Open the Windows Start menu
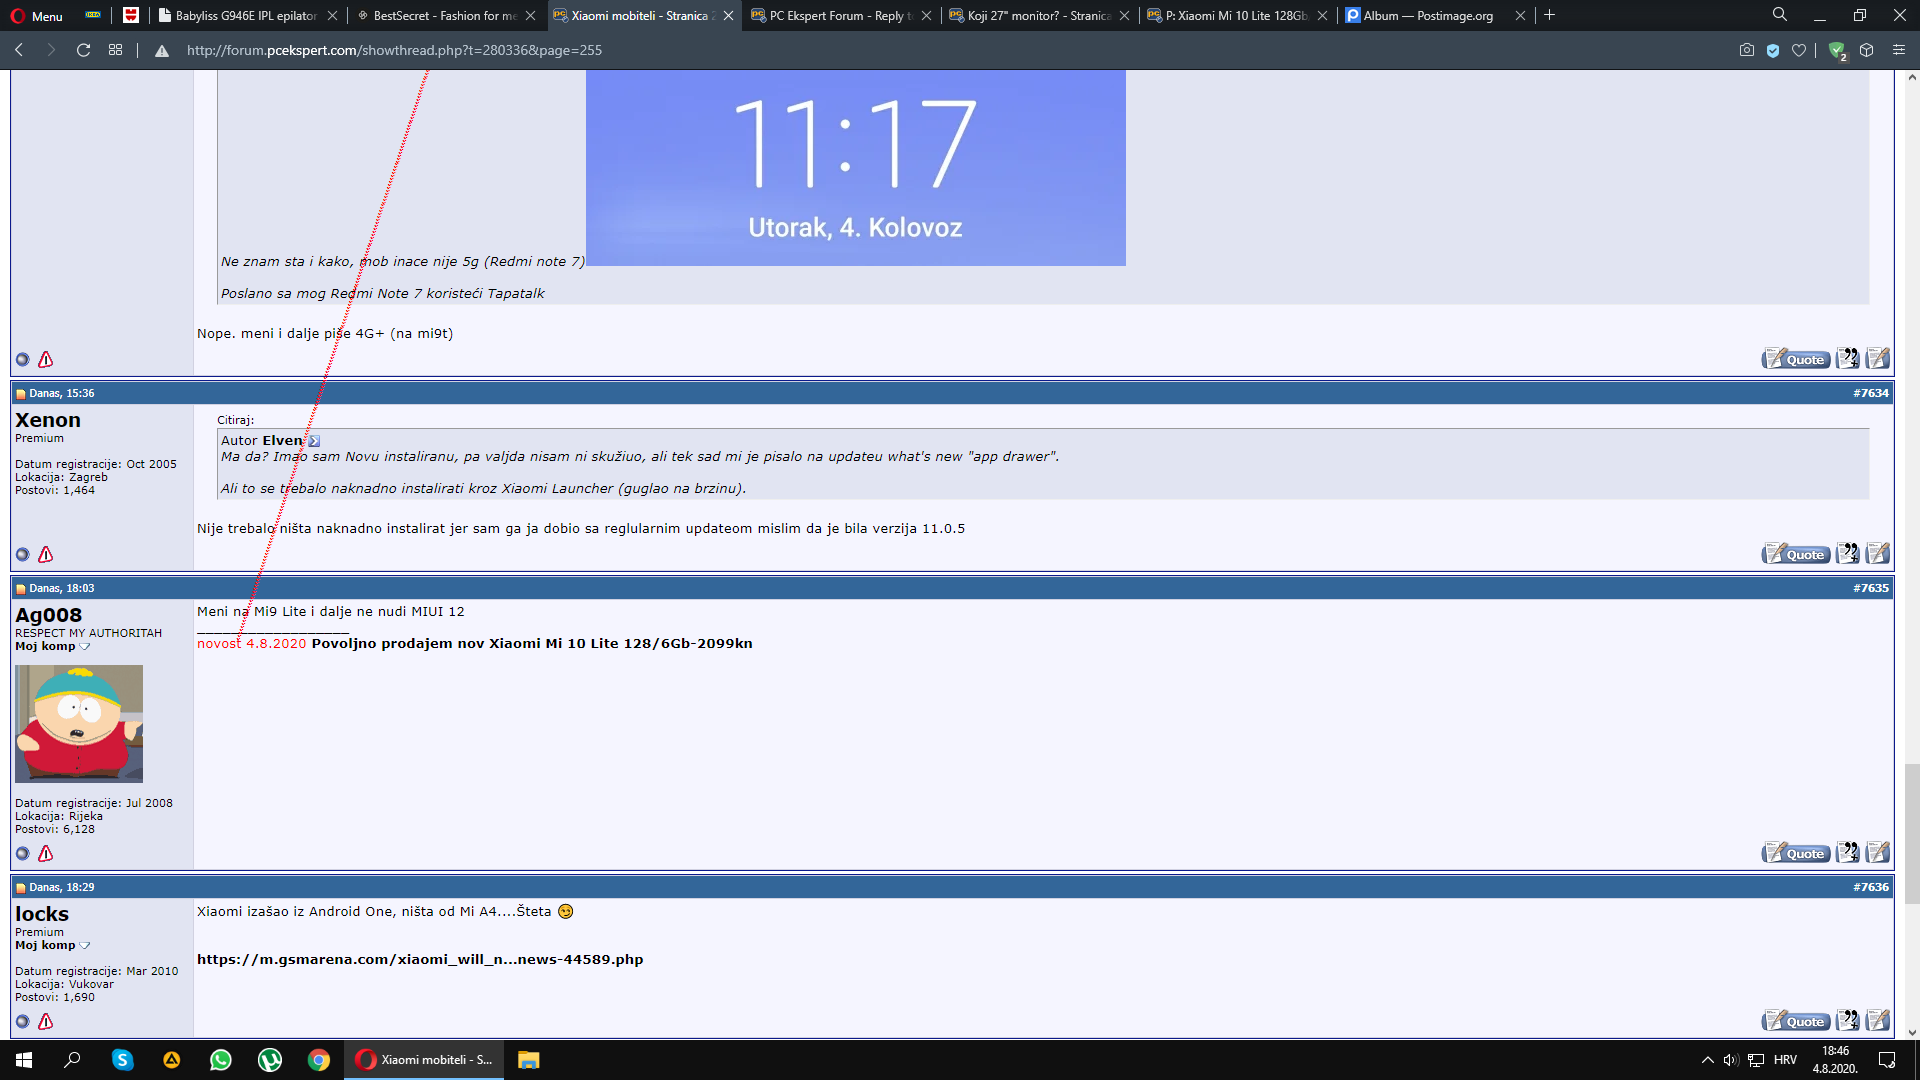 click(24, 1060)
